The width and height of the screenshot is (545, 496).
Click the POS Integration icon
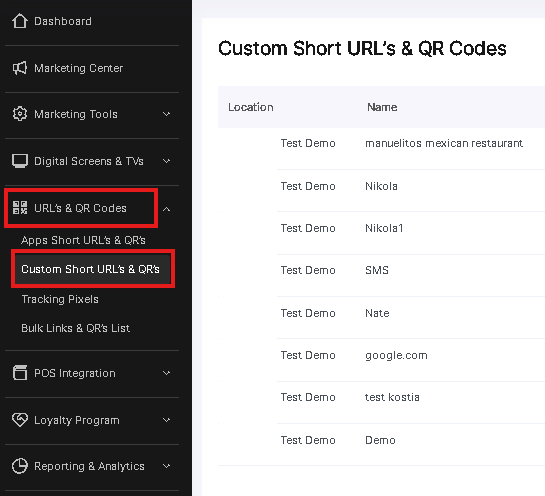pyautogui.click(x=20, y=373)
